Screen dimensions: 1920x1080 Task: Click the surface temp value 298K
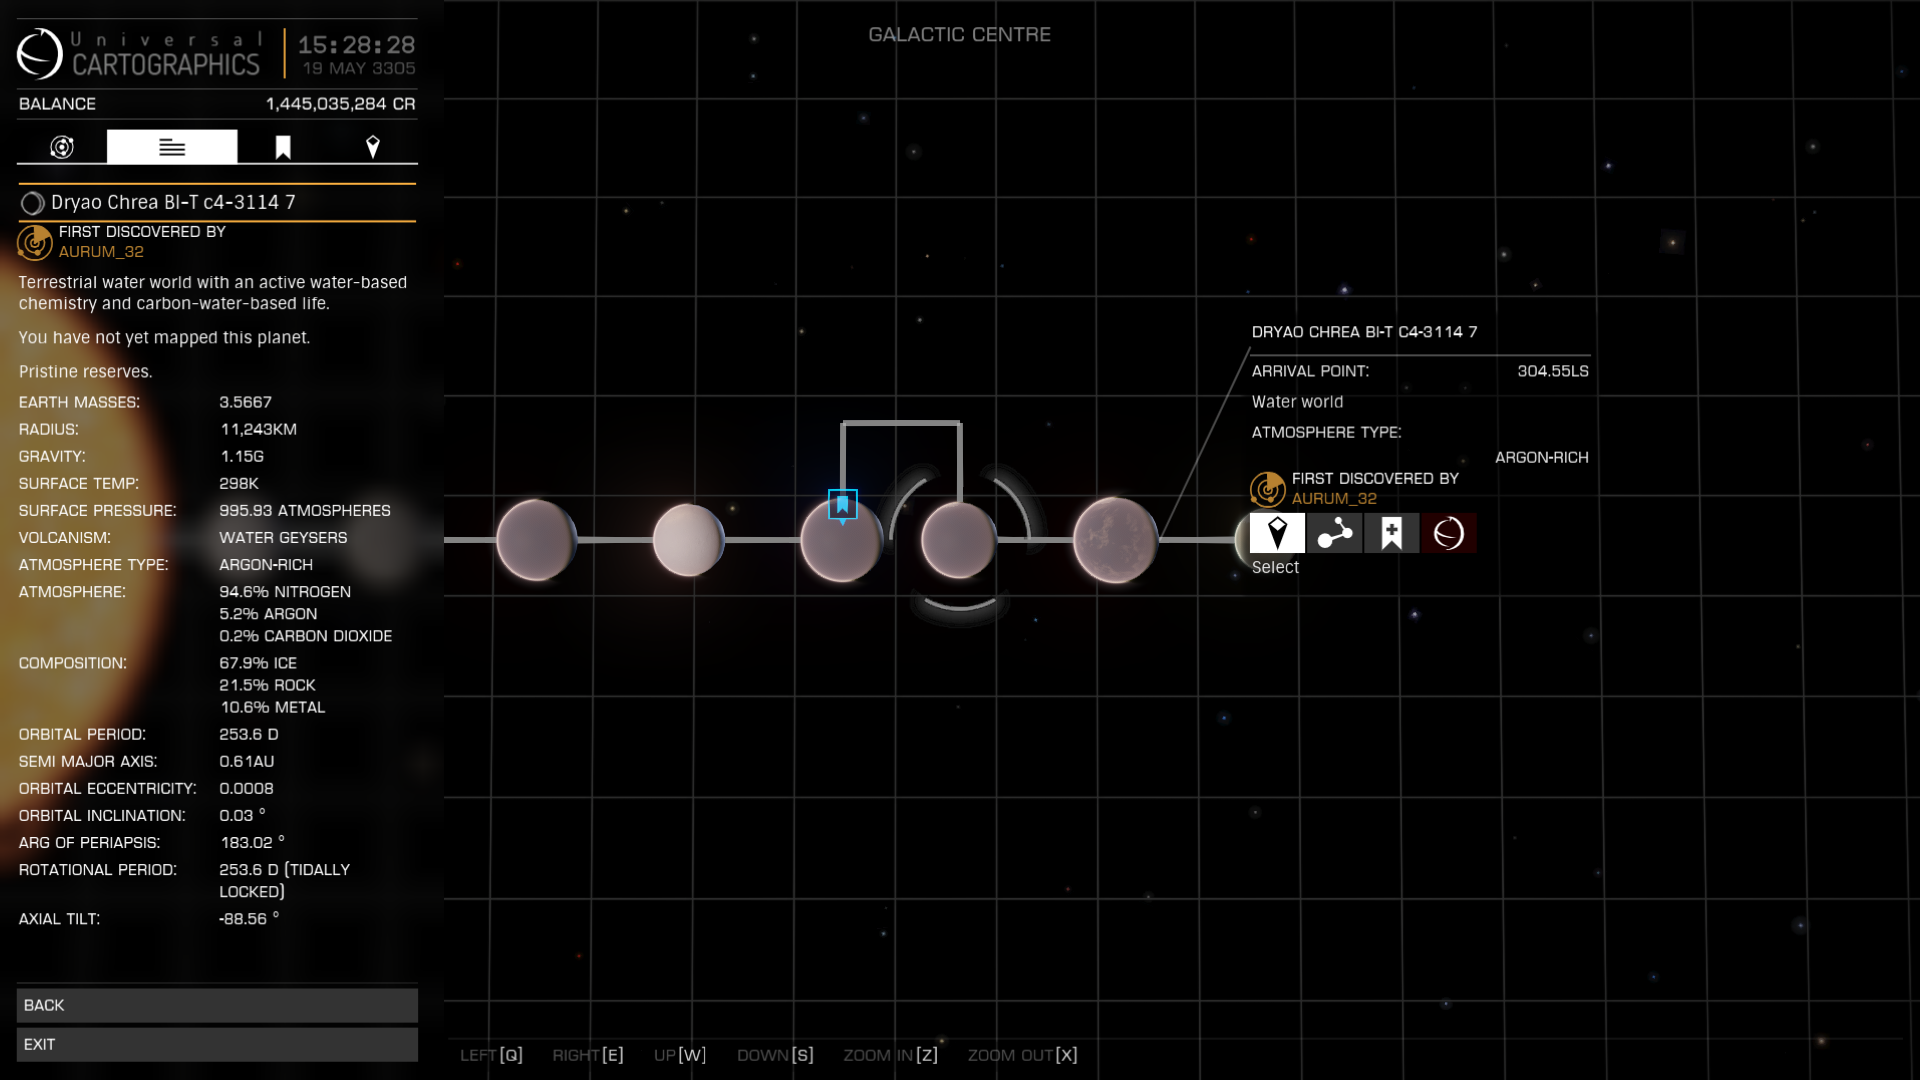pyautogui.click(x=239, y=483)
